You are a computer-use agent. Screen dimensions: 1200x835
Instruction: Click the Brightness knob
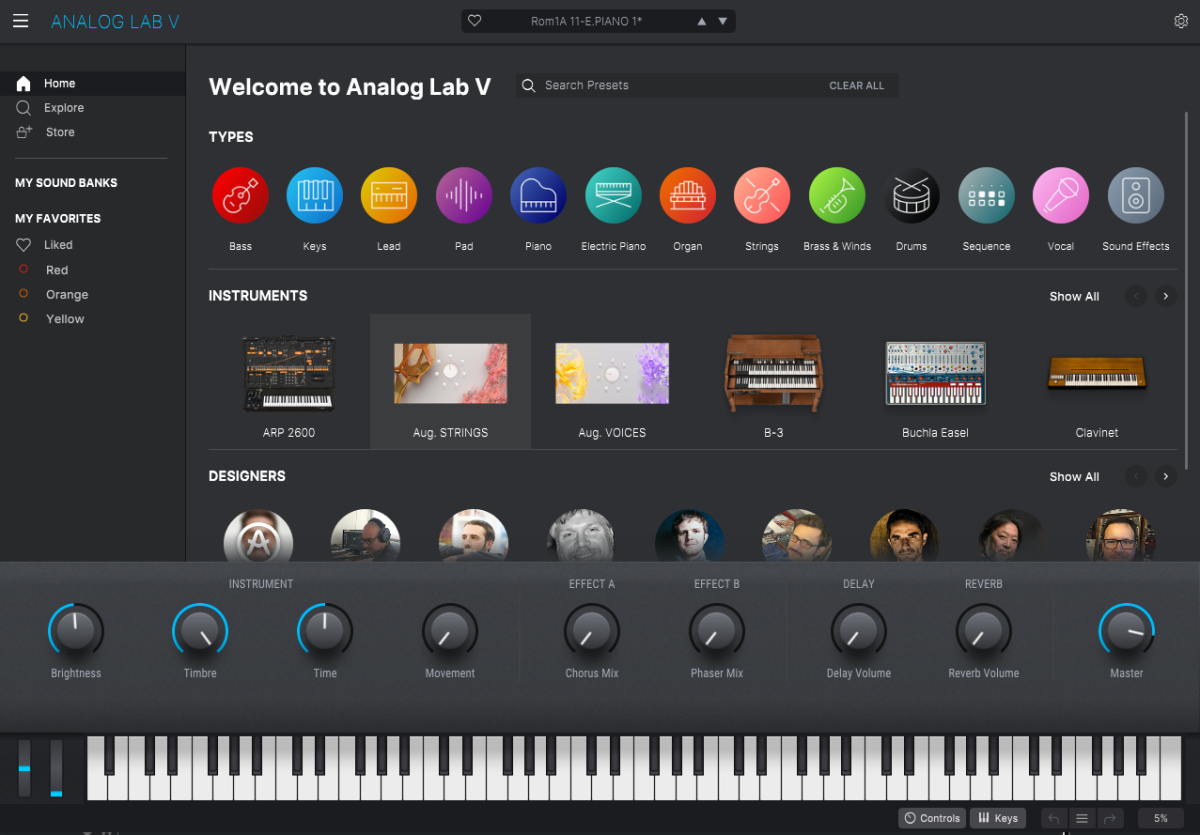76,631
